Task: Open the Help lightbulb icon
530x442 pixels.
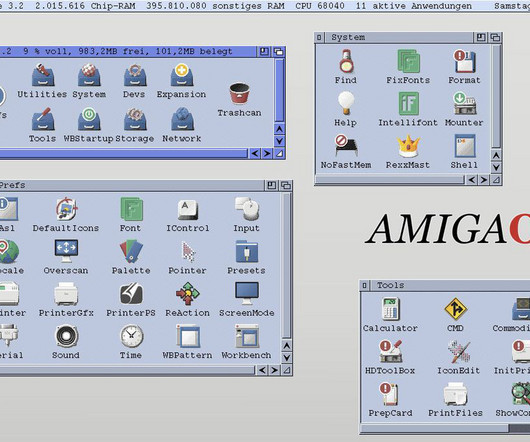Action: tap(346, 103)
